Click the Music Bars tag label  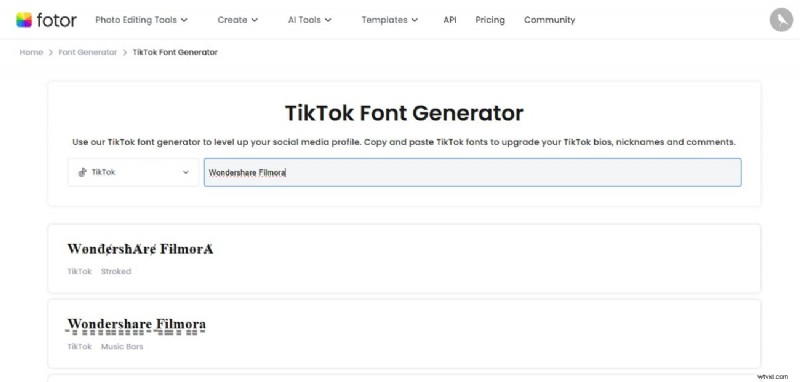pos(122,346)
